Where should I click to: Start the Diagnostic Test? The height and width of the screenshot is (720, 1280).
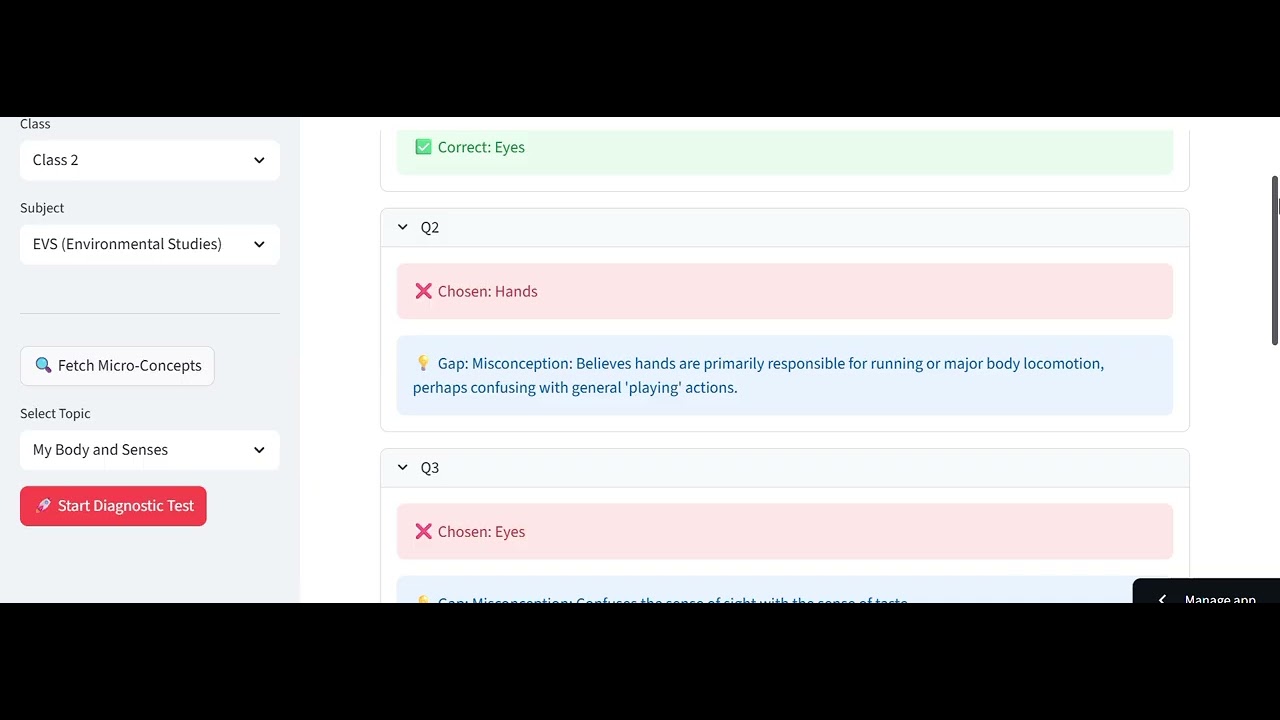point(113,506)
